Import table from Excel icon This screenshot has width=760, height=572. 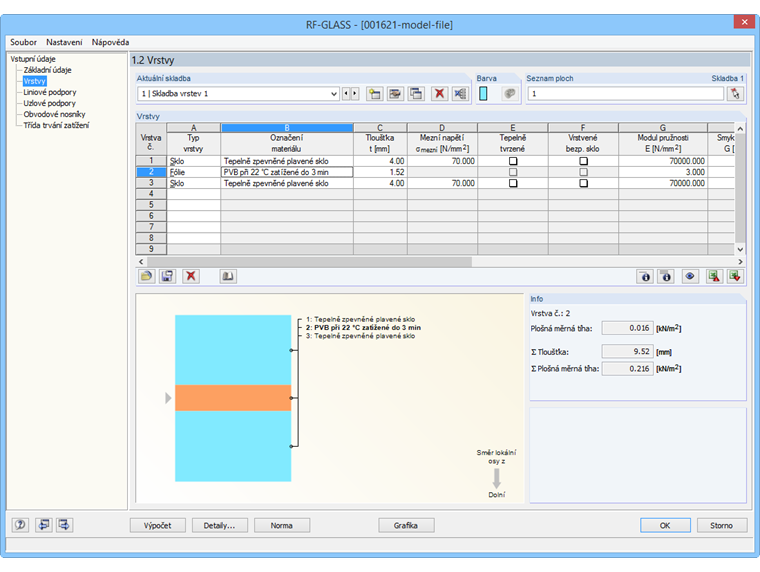point(735,276)
